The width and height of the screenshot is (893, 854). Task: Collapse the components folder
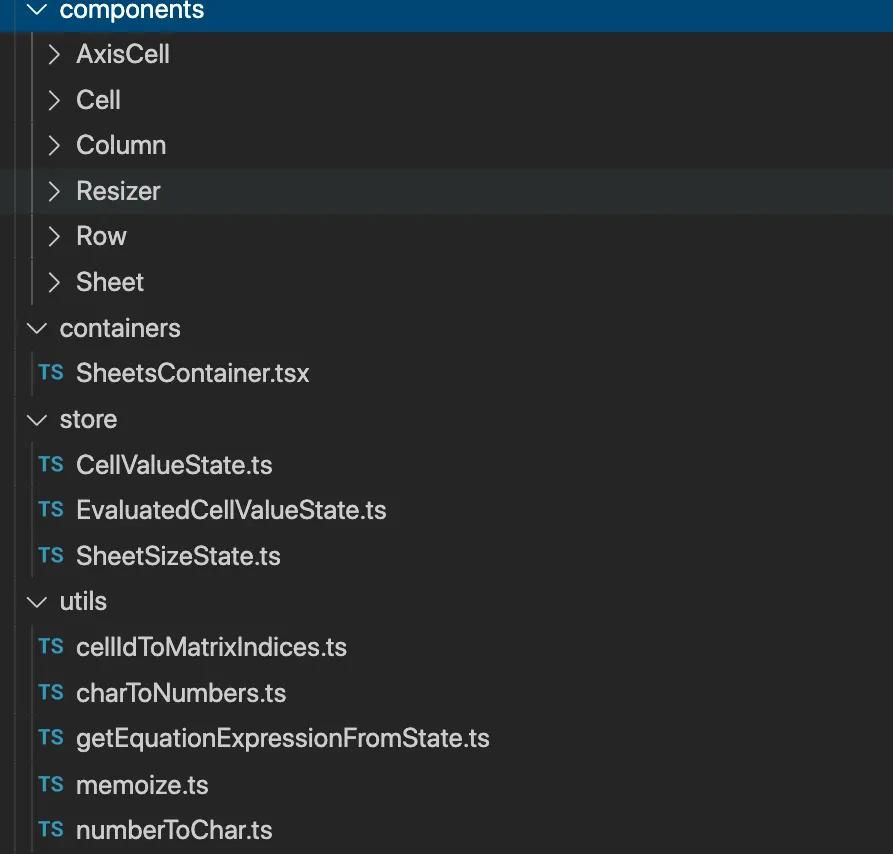36,11
